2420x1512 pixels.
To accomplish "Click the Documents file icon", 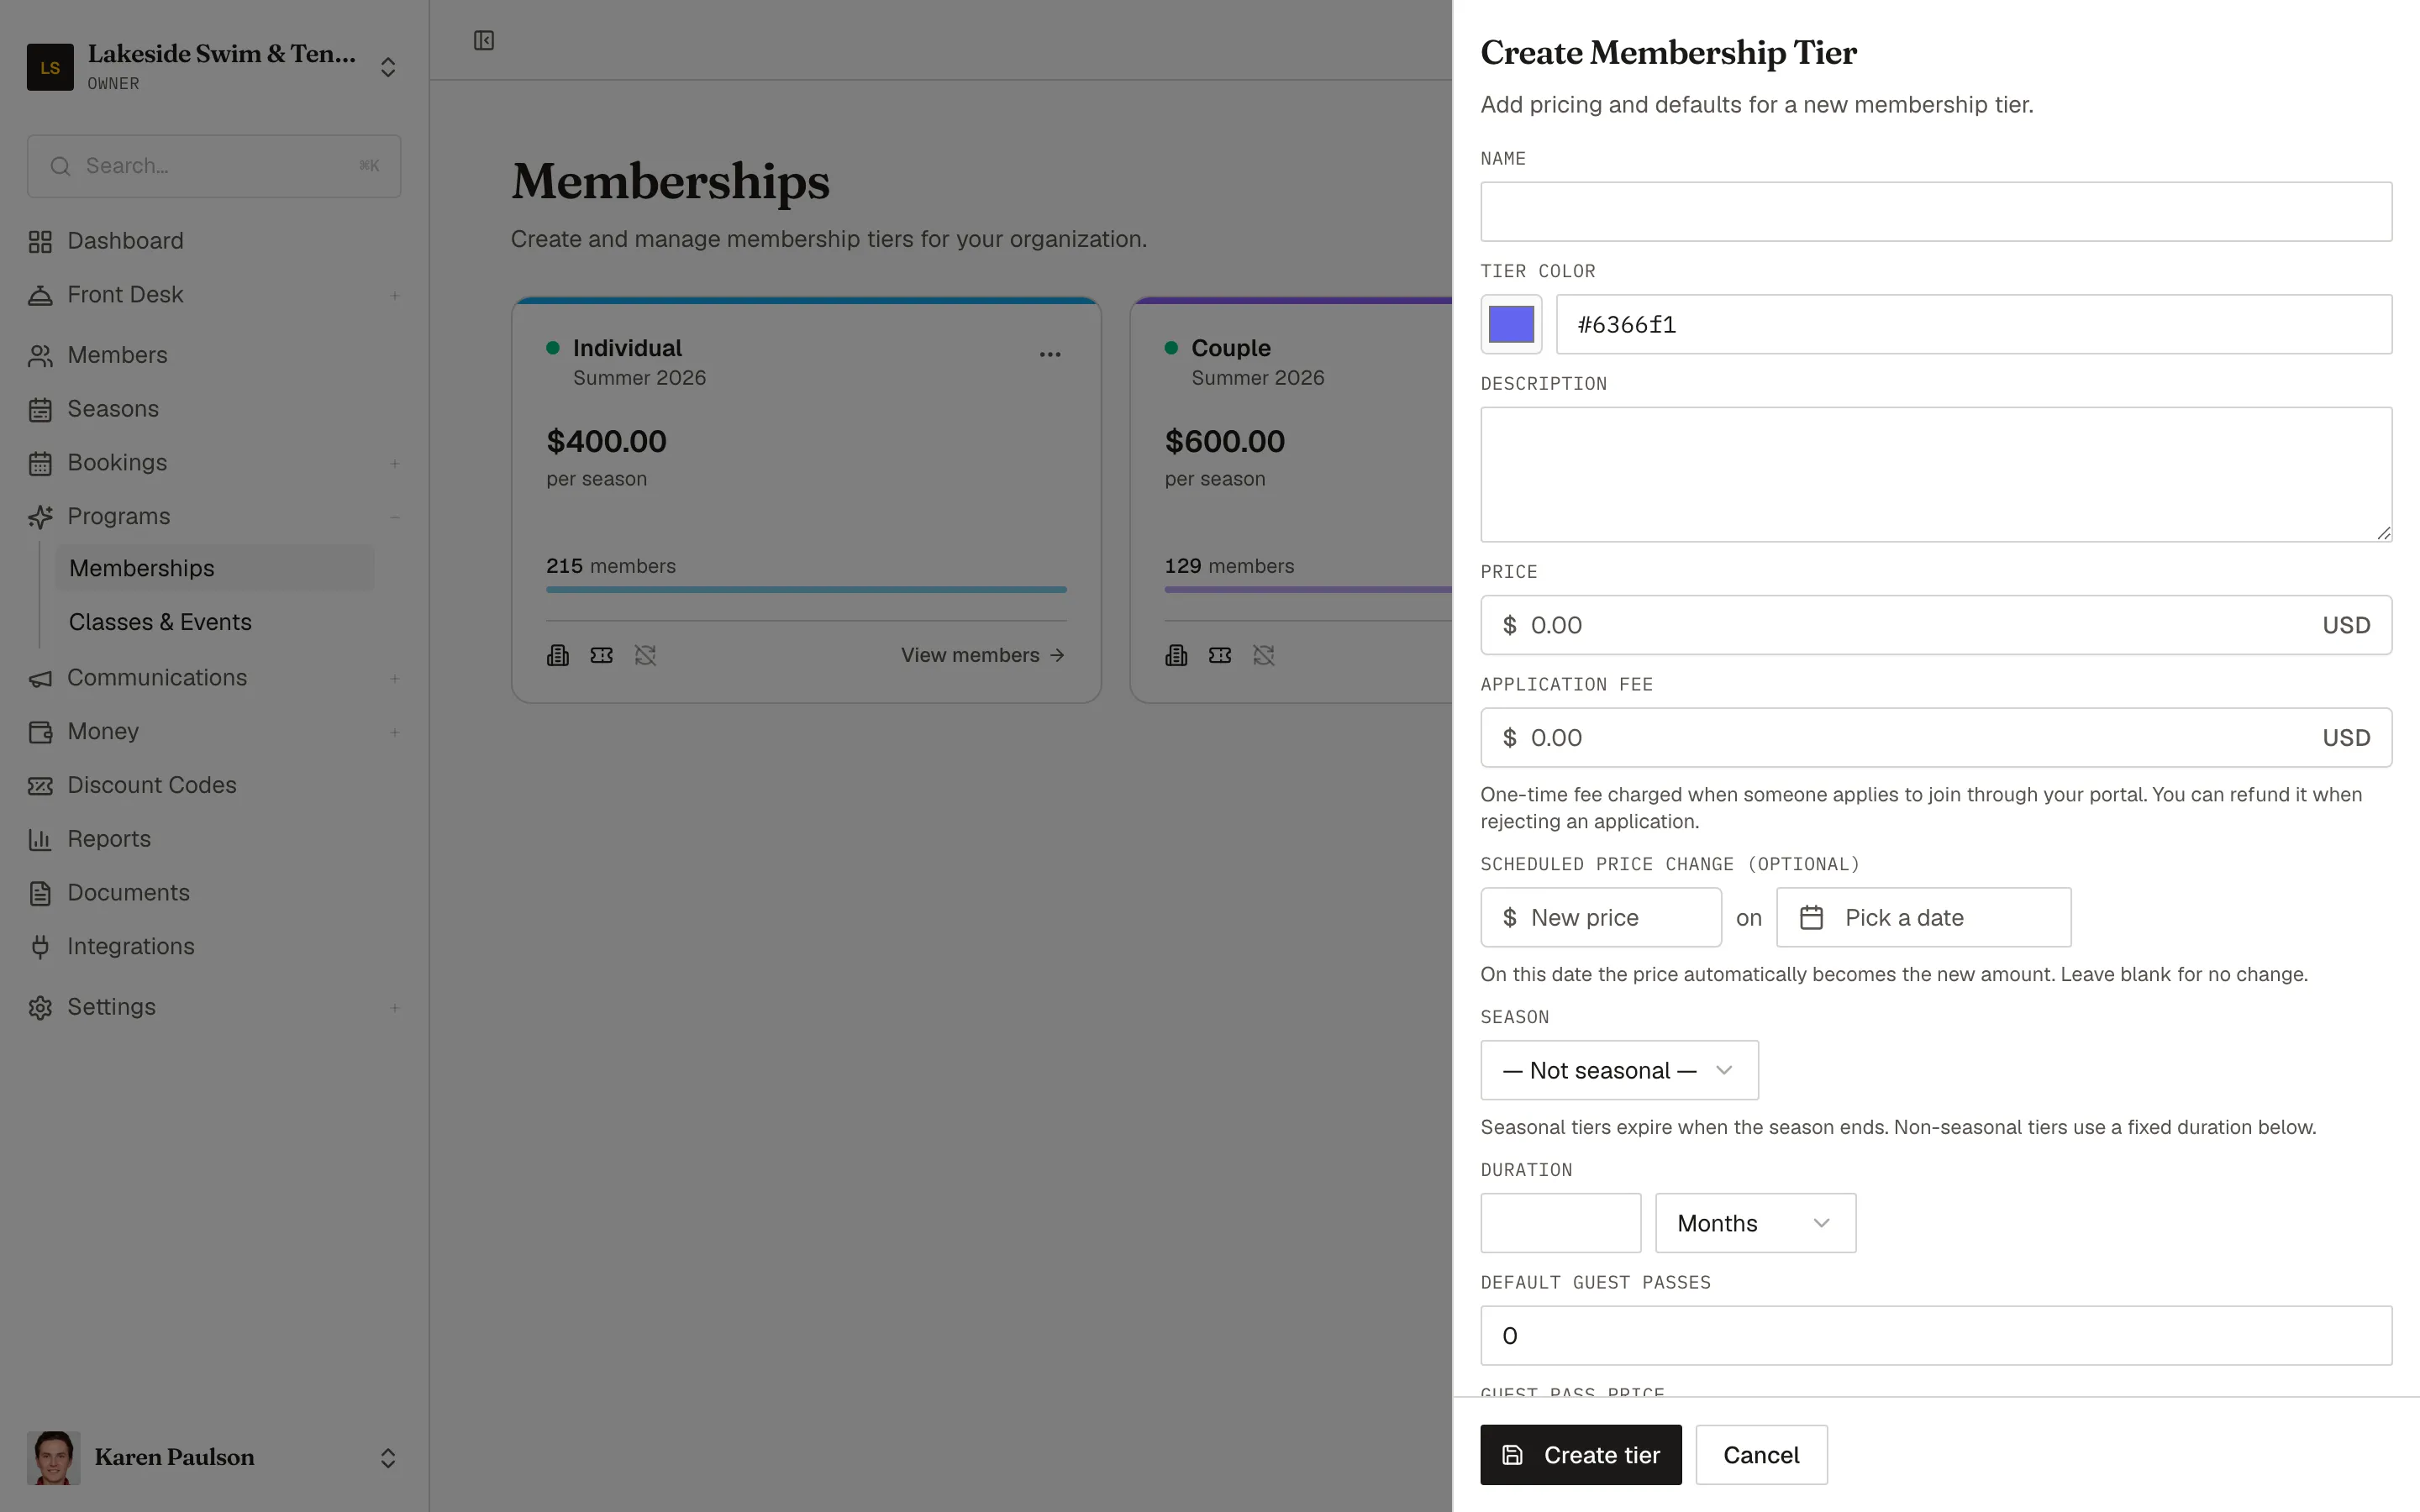I will click(40, 893).
